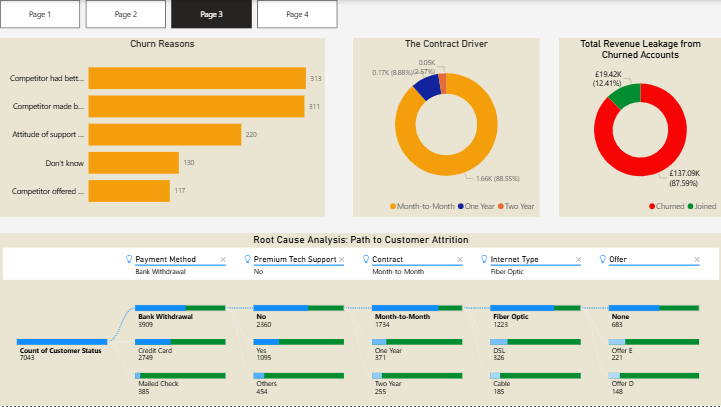Select the Month-to-Month node with 1734
Viewport: 721px width, 407px height.
(x=417, y=308)
